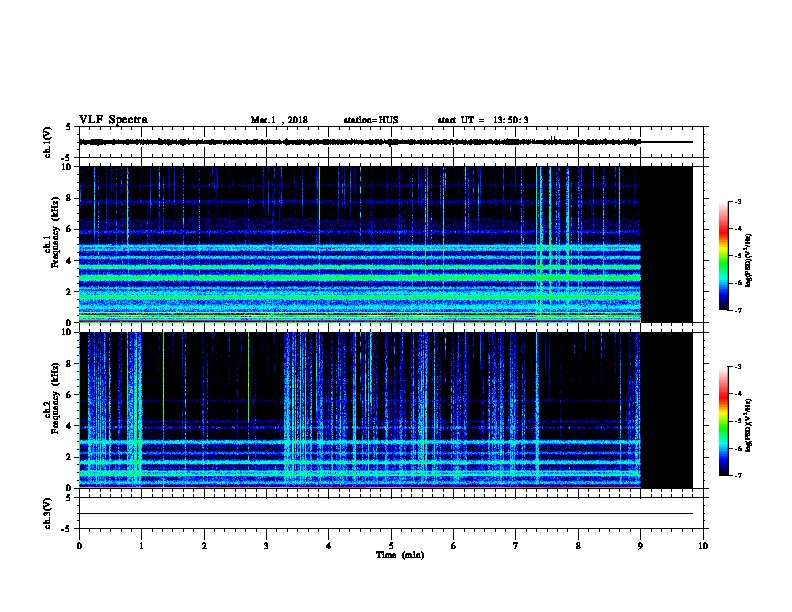Click the "7" tick on the time axis
Viewport: 792px width, 612px height.
tap(516, 546)
